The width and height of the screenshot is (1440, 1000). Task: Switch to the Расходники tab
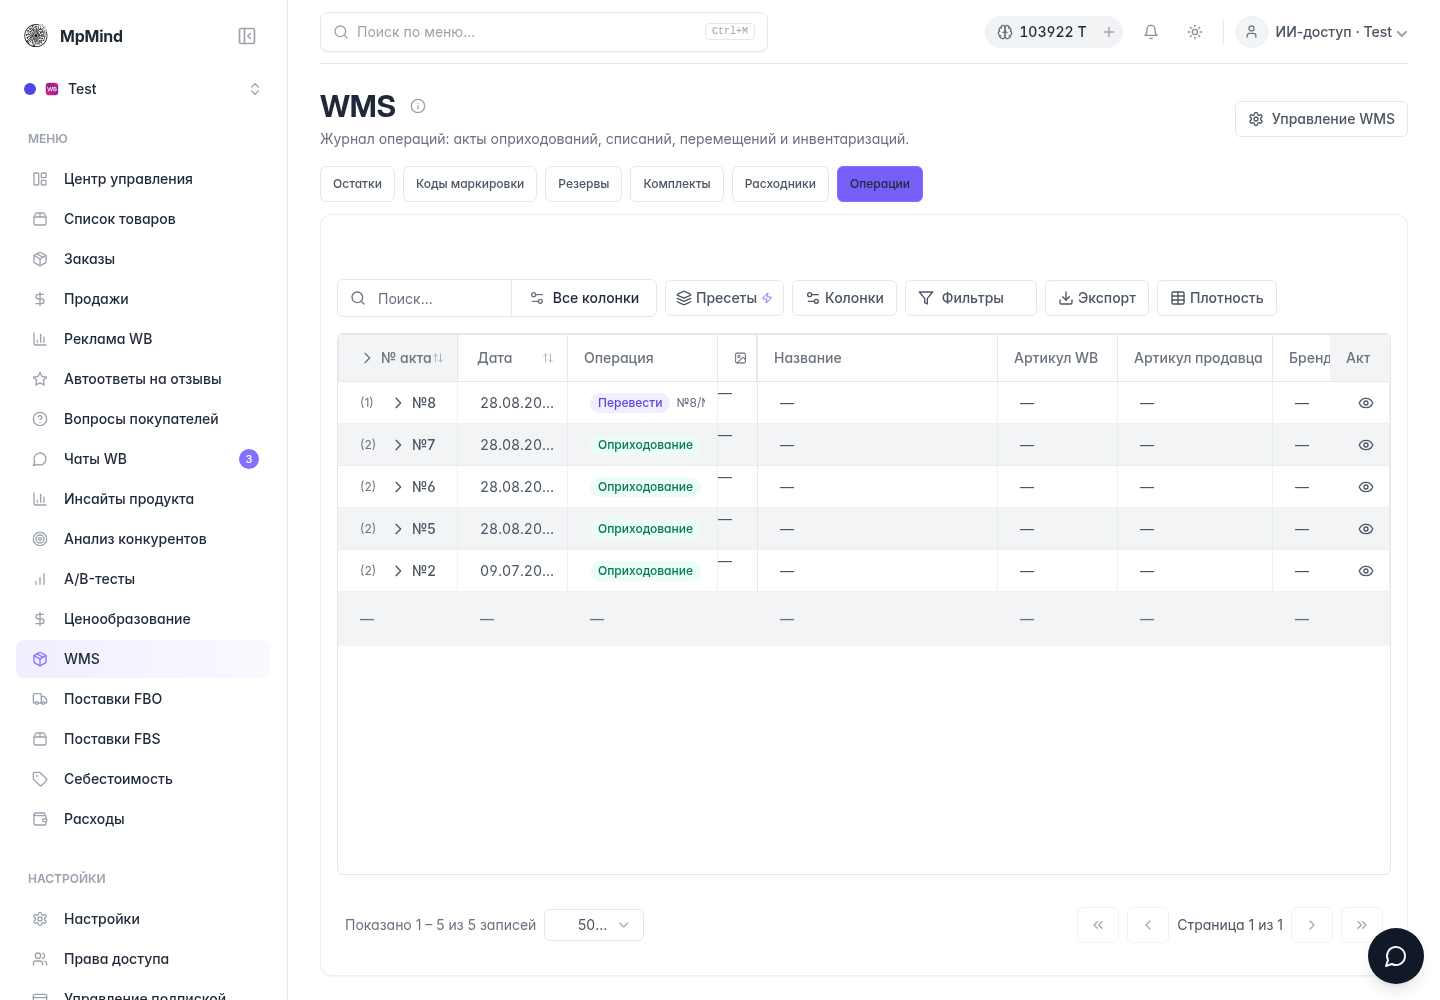(x=780, y=184)
